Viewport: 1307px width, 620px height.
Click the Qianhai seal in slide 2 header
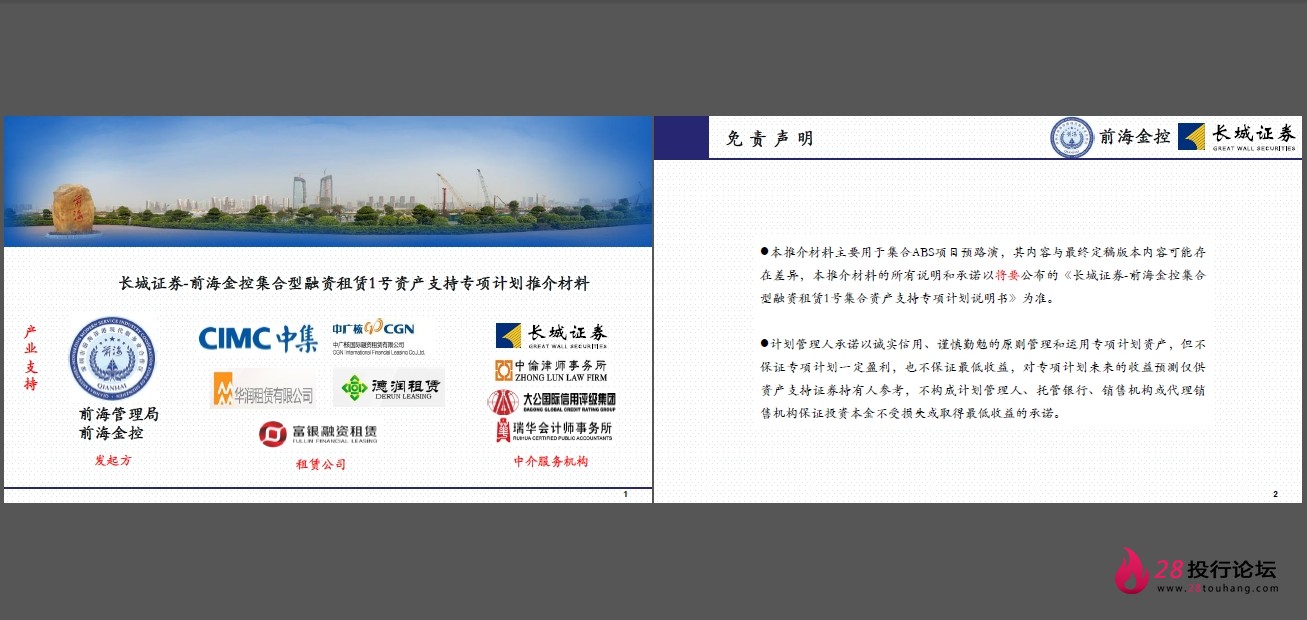1071,137
